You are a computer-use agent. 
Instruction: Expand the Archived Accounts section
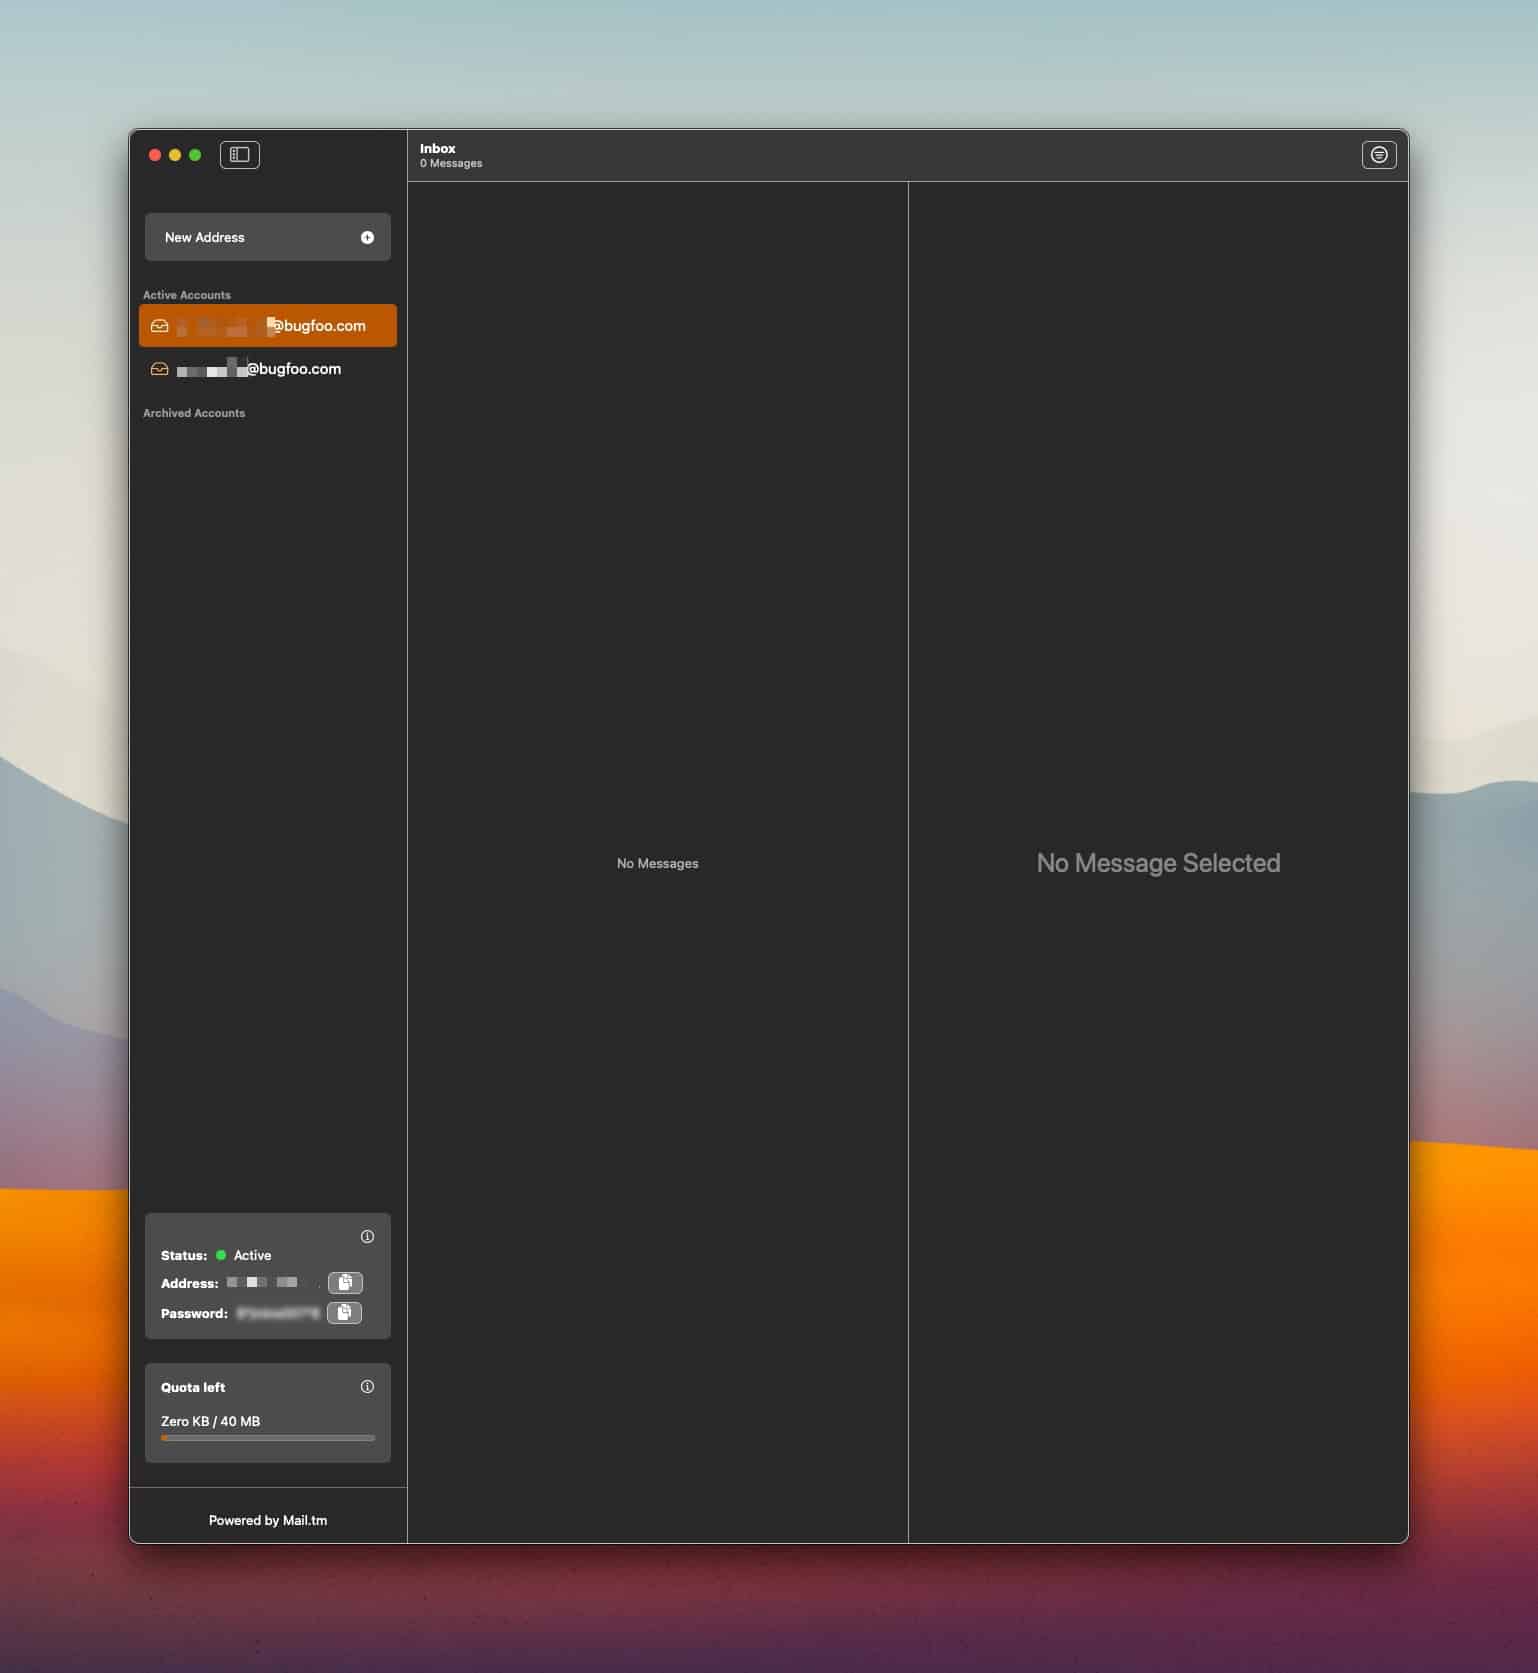[x=194, y=413]
